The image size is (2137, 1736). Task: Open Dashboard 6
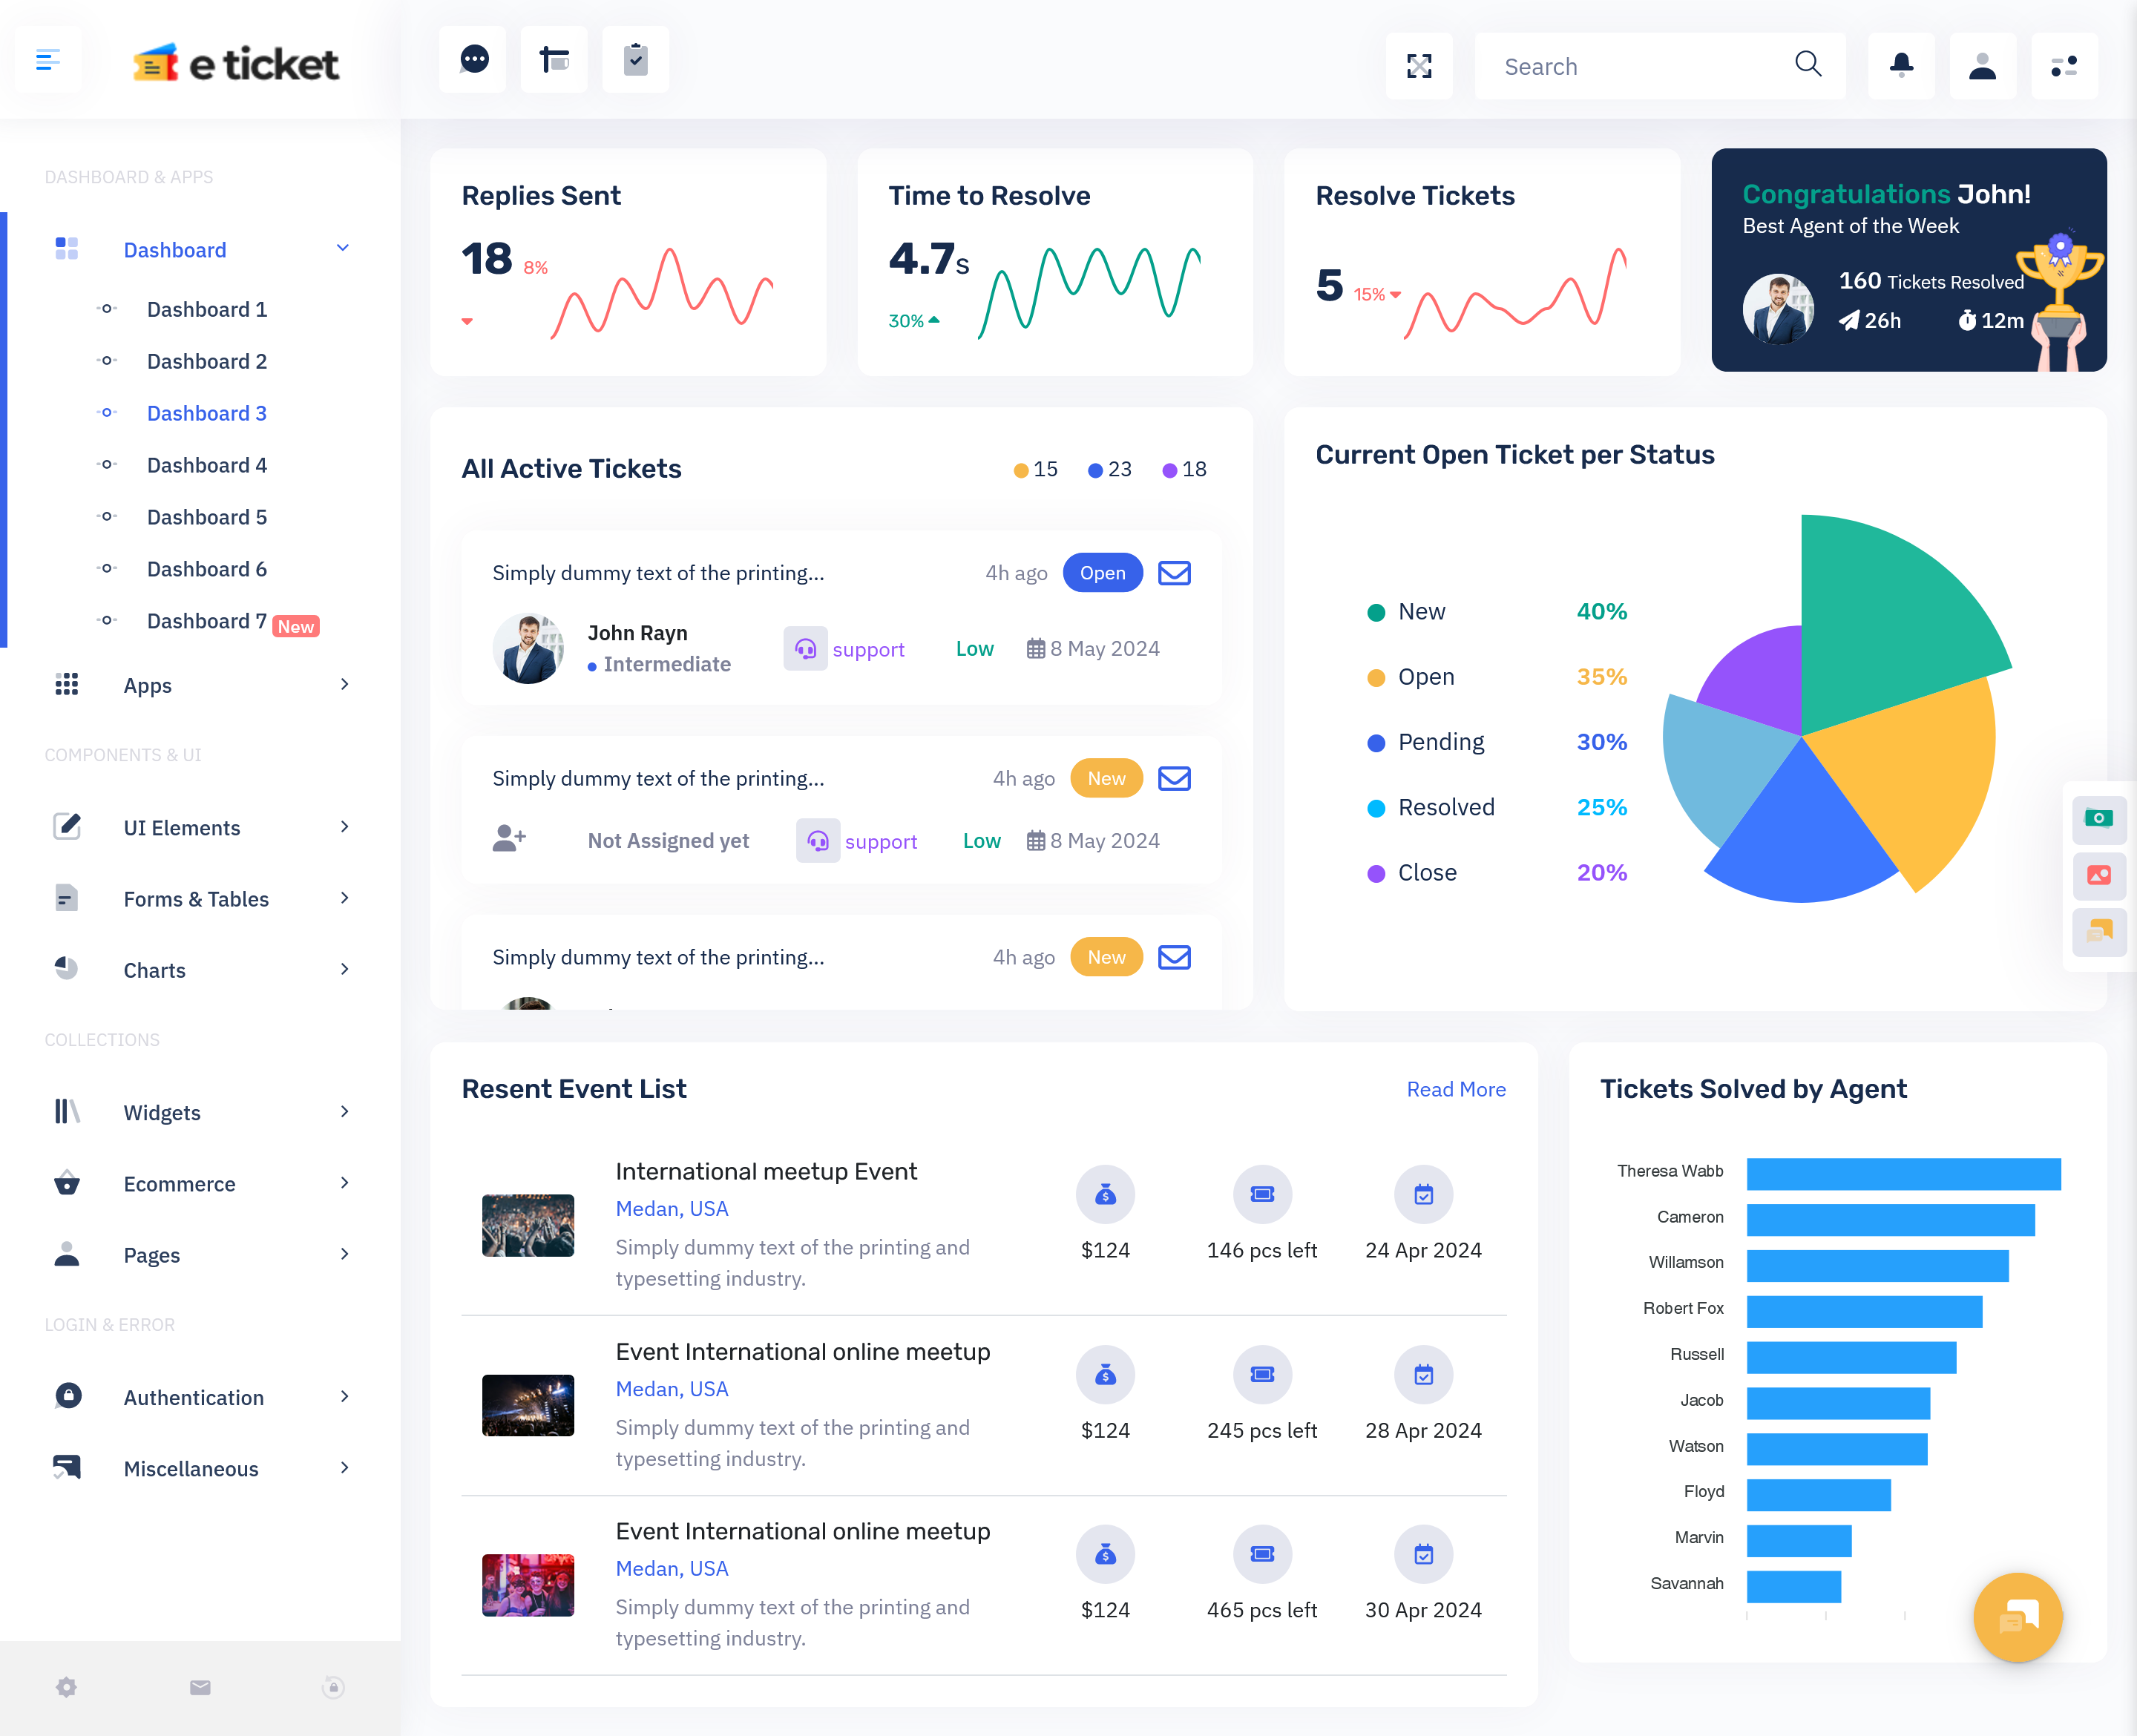coord(207,569)
